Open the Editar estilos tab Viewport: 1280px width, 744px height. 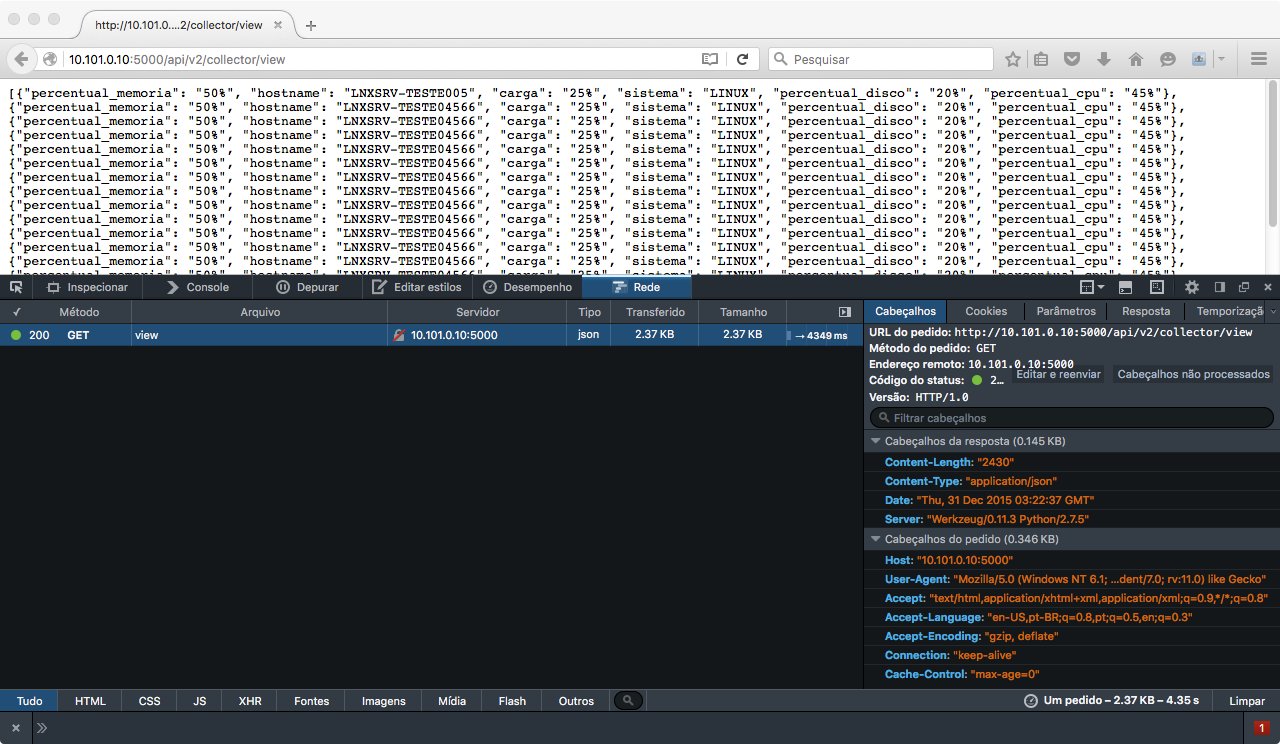(x=416, y=287)
